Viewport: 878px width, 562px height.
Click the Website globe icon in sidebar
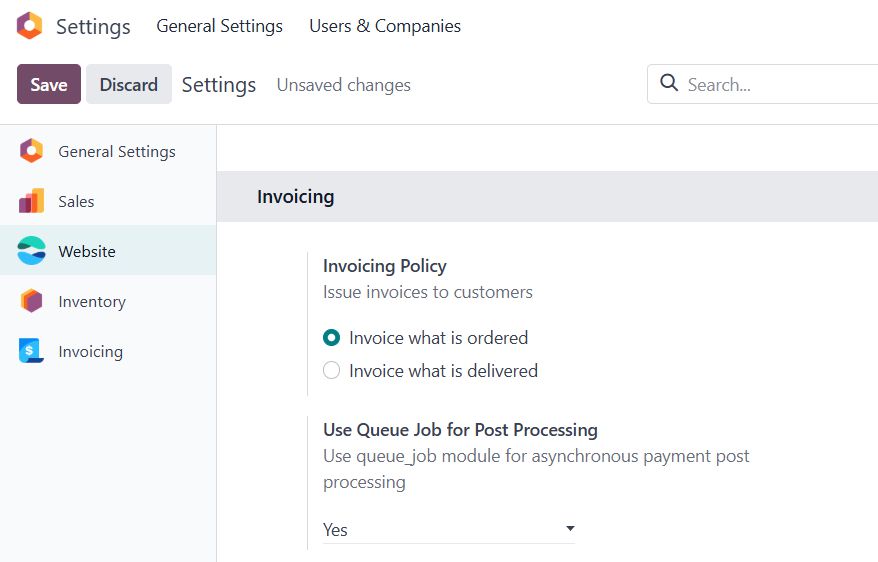pyautogui.click(x=31, y=251)
